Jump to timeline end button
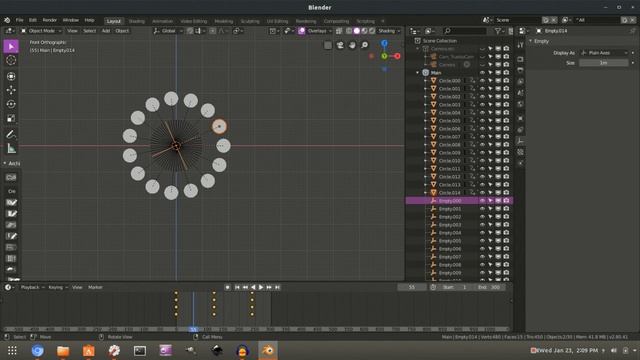The height and width of the screenshot is (360, 640). click(277, 287)
